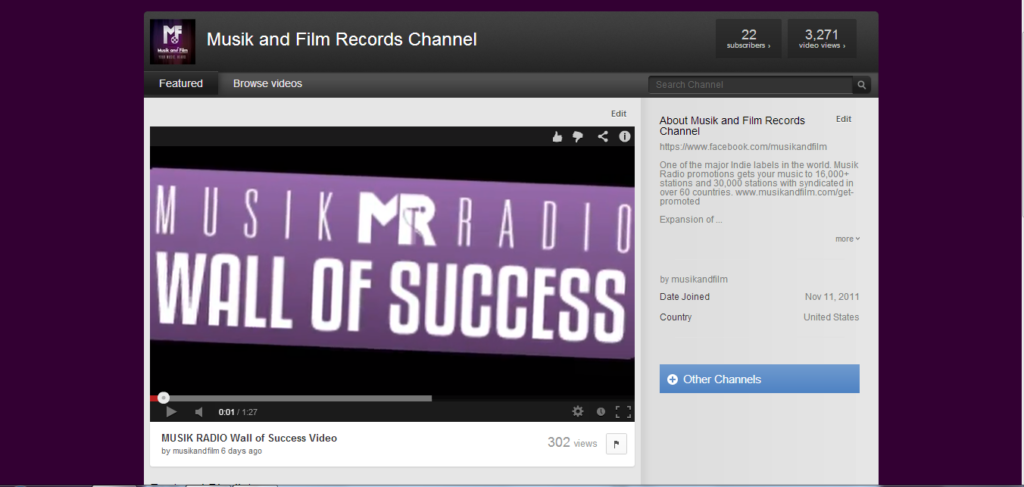Click the 0:01 / 1:27 time display
1024x487 pixels.
tap(238, 412)
